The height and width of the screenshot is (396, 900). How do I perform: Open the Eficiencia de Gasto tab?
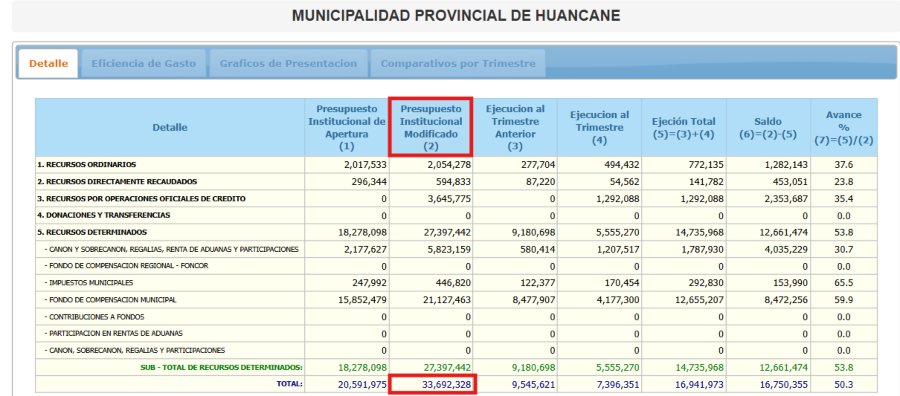pos(143,64)
